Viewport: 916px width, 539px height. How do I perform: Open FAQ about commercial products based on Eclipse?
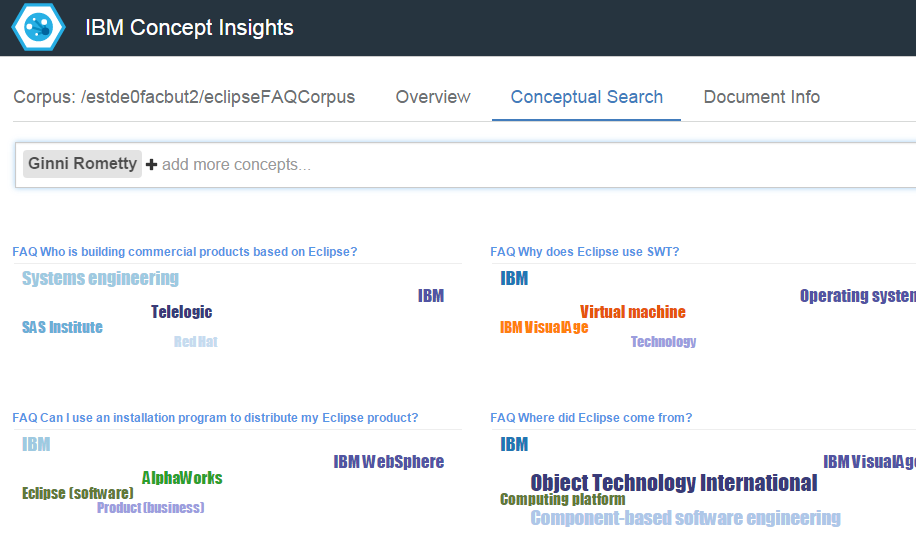[x=185, y=252]
